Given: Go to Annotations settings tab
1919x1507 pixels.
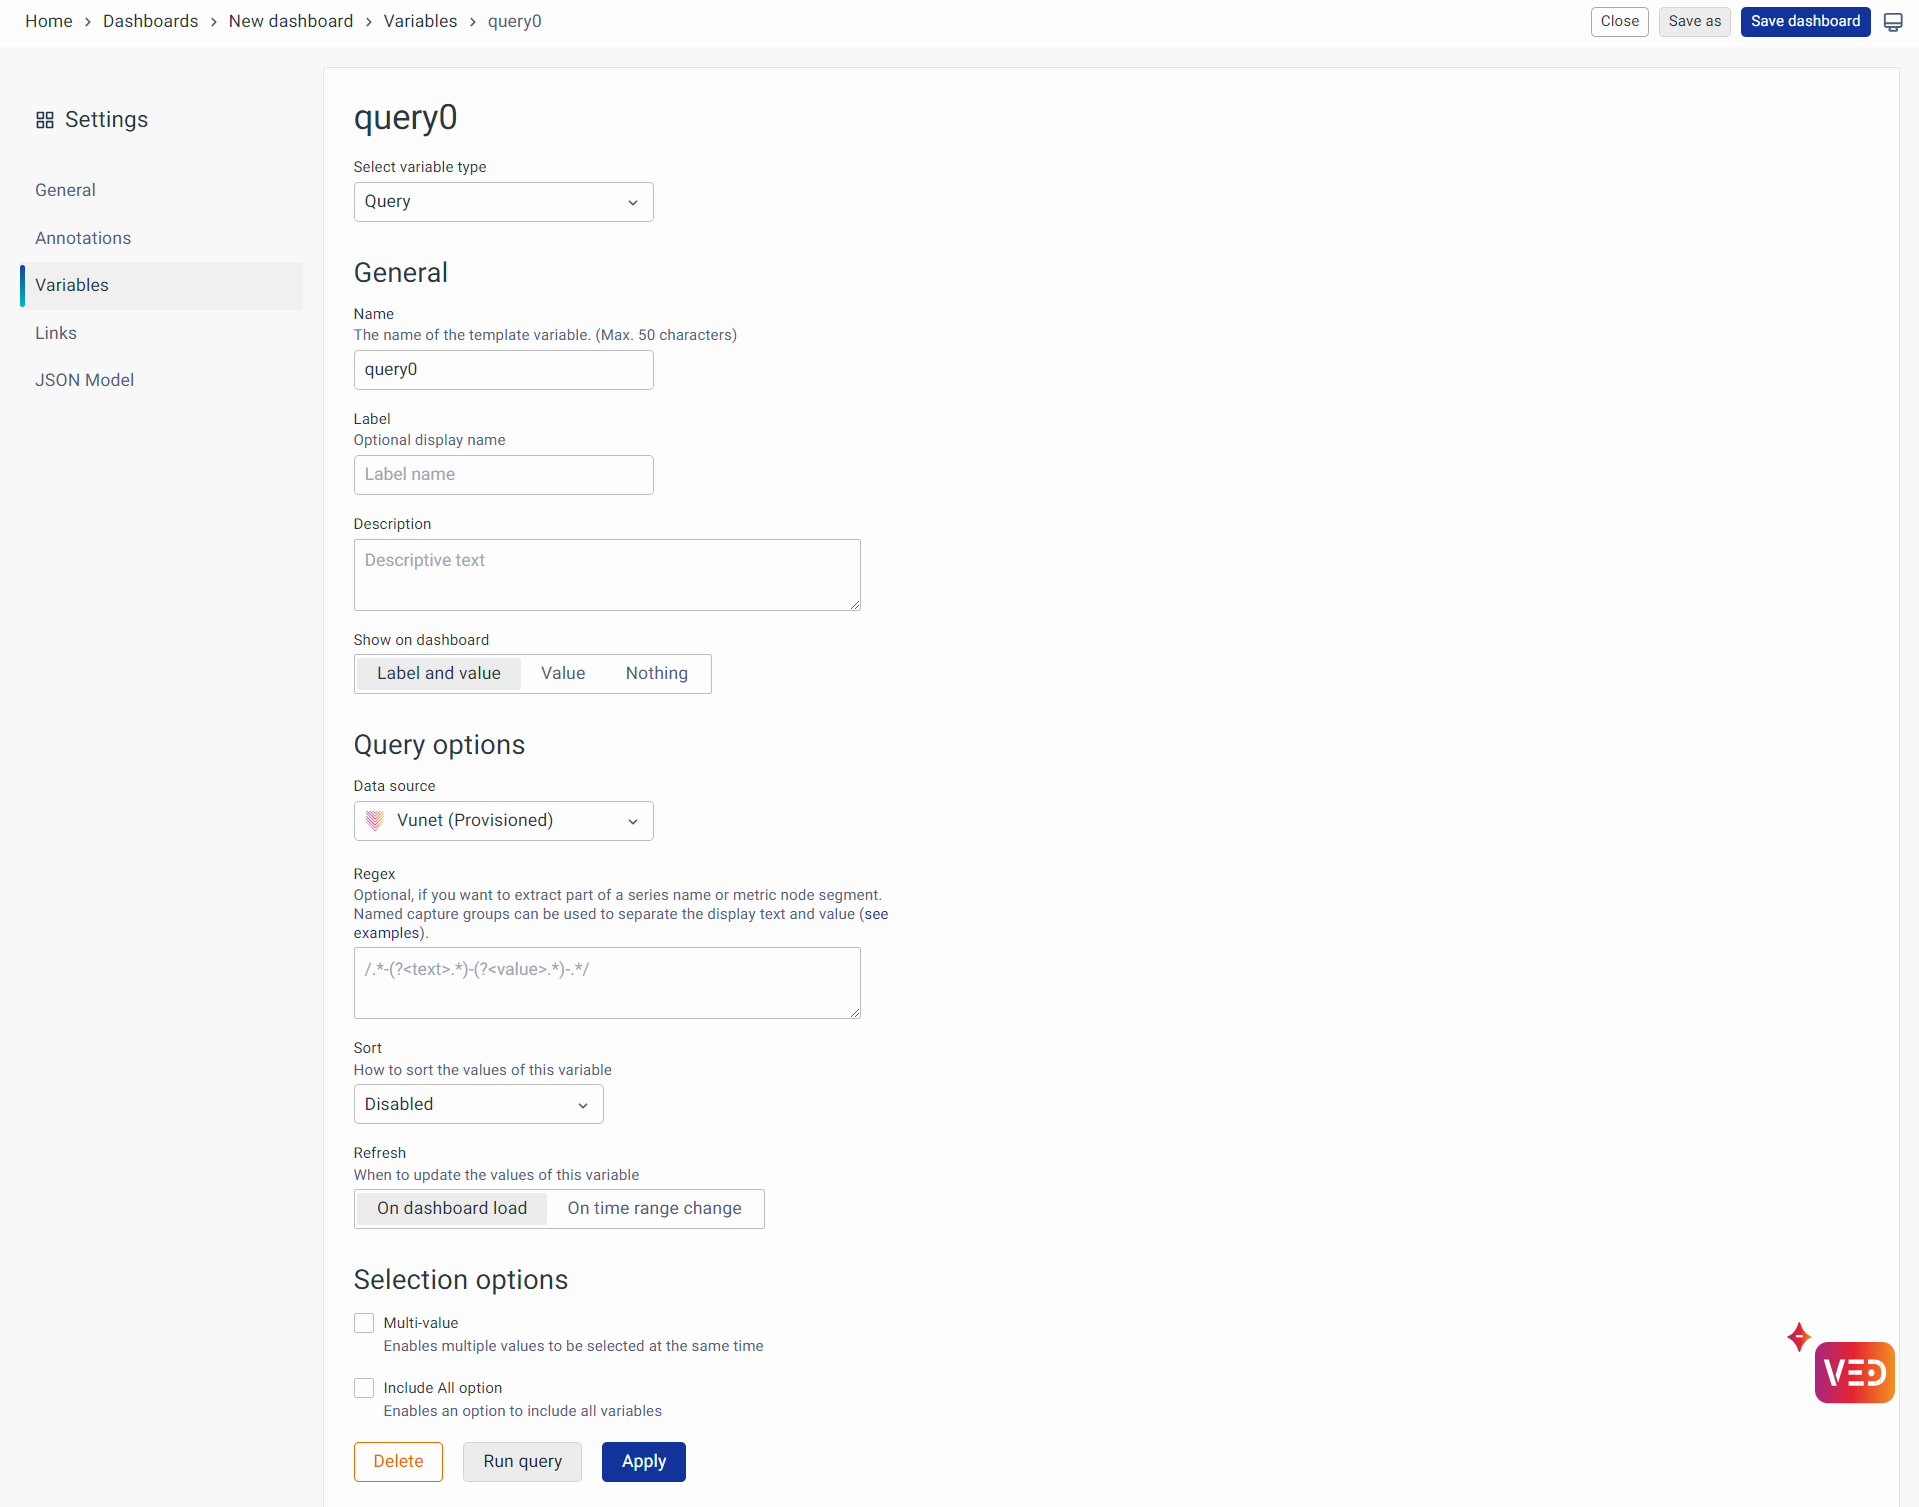Looking at the screenshot, I should point(83,238).
